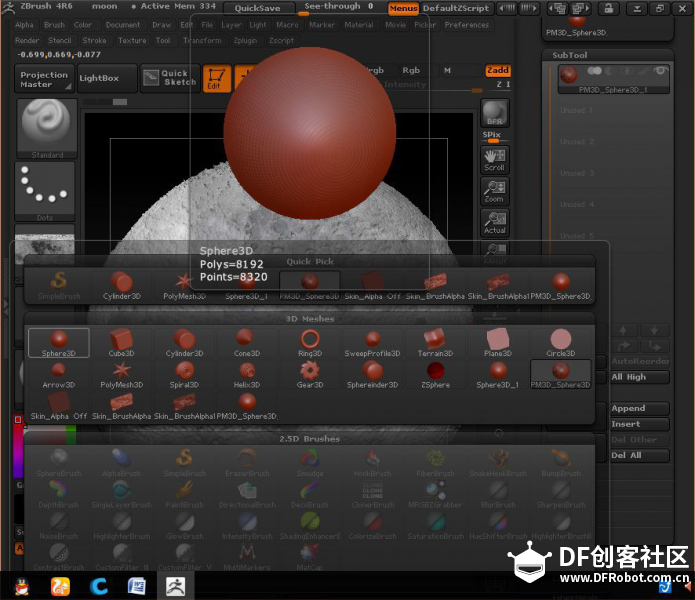
Task: Open the Dots stroke picker
Action: pos(45,191)
